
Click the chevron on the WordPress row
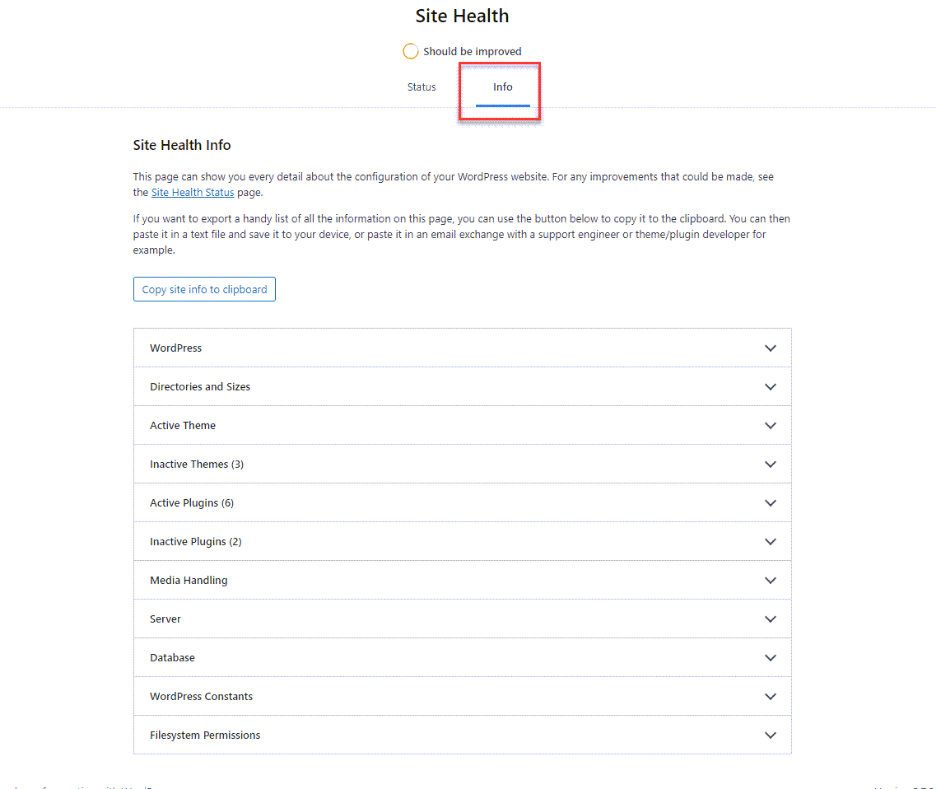[770, 347]
